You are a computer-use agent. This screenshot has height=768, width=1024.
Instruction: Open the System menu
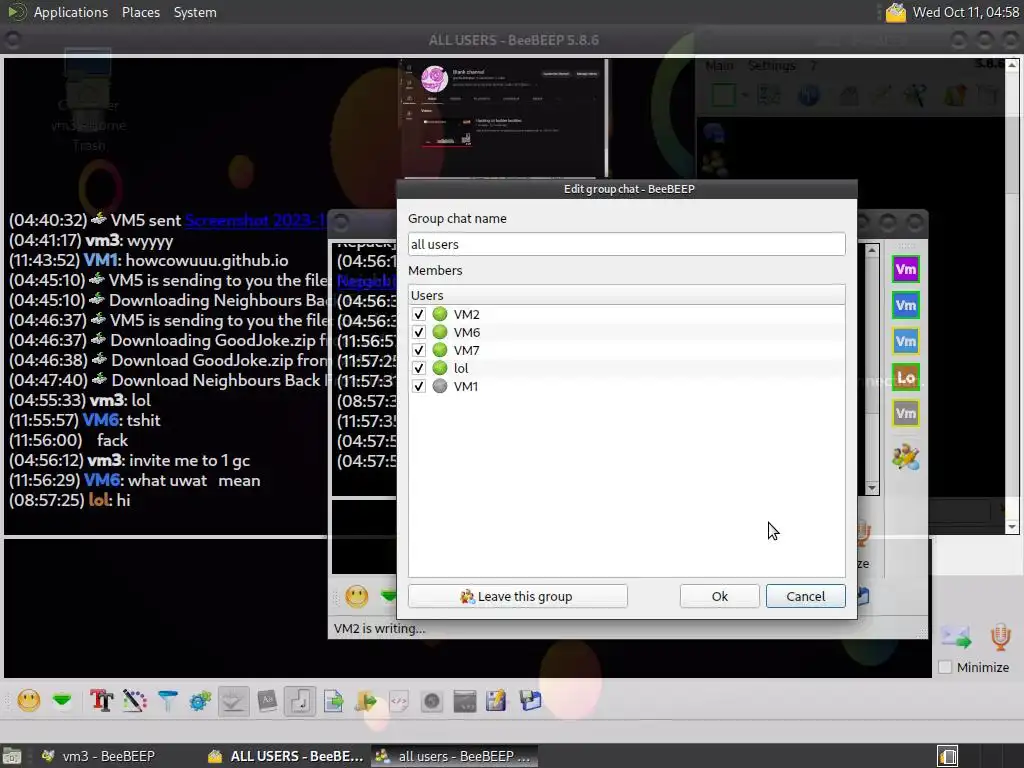[195, 12]
